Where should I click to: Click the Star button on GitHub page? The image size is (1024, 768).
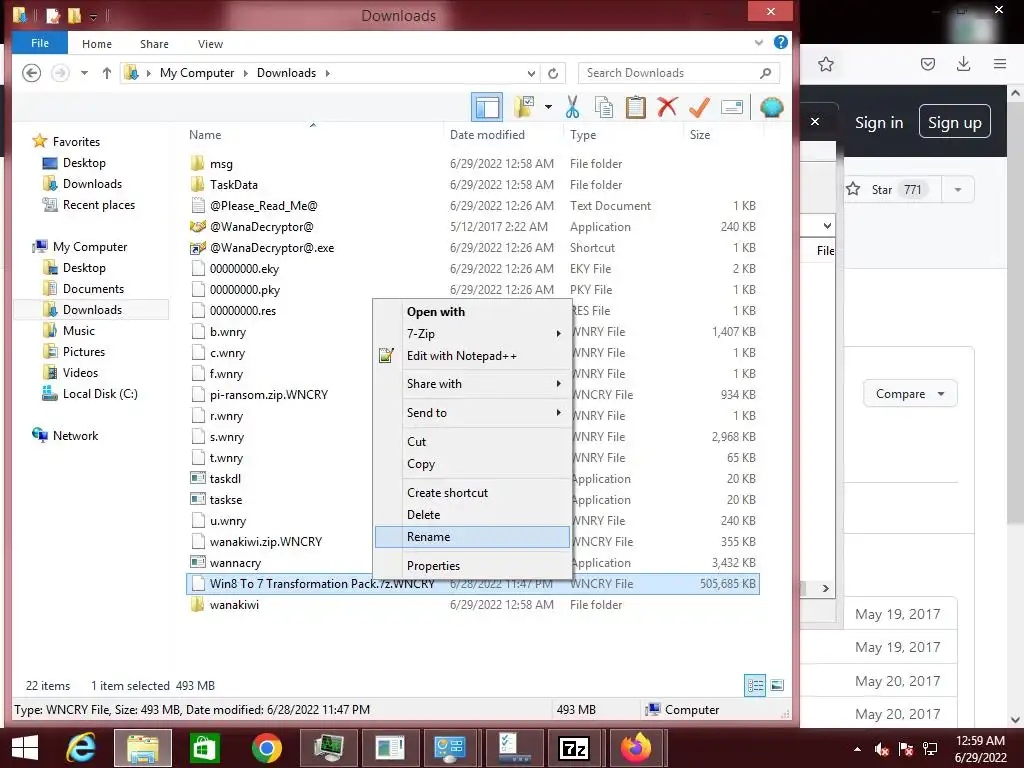(x=892, y=189)
